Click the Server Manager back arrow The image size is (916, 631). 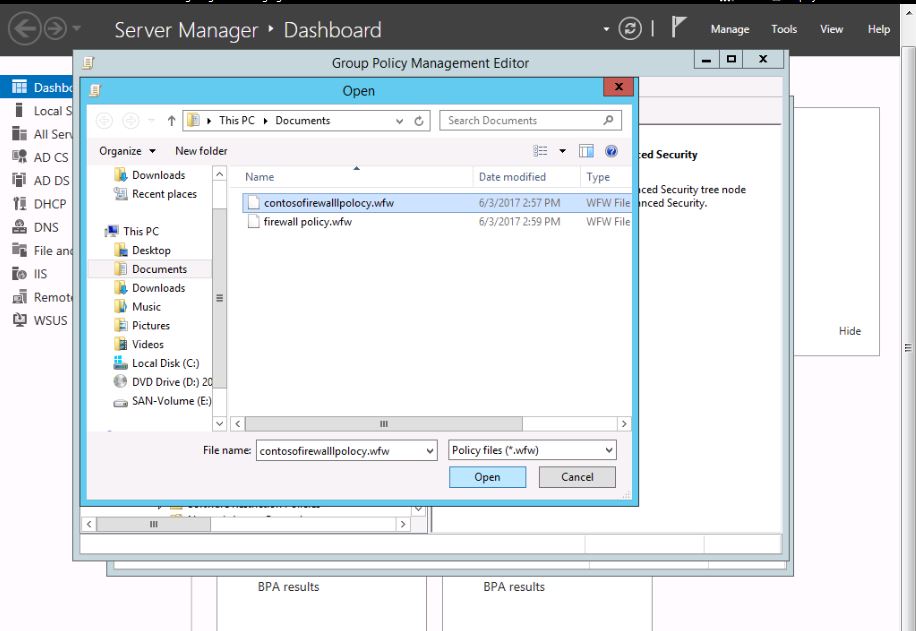pyautogui.click(x=25, y=28)
